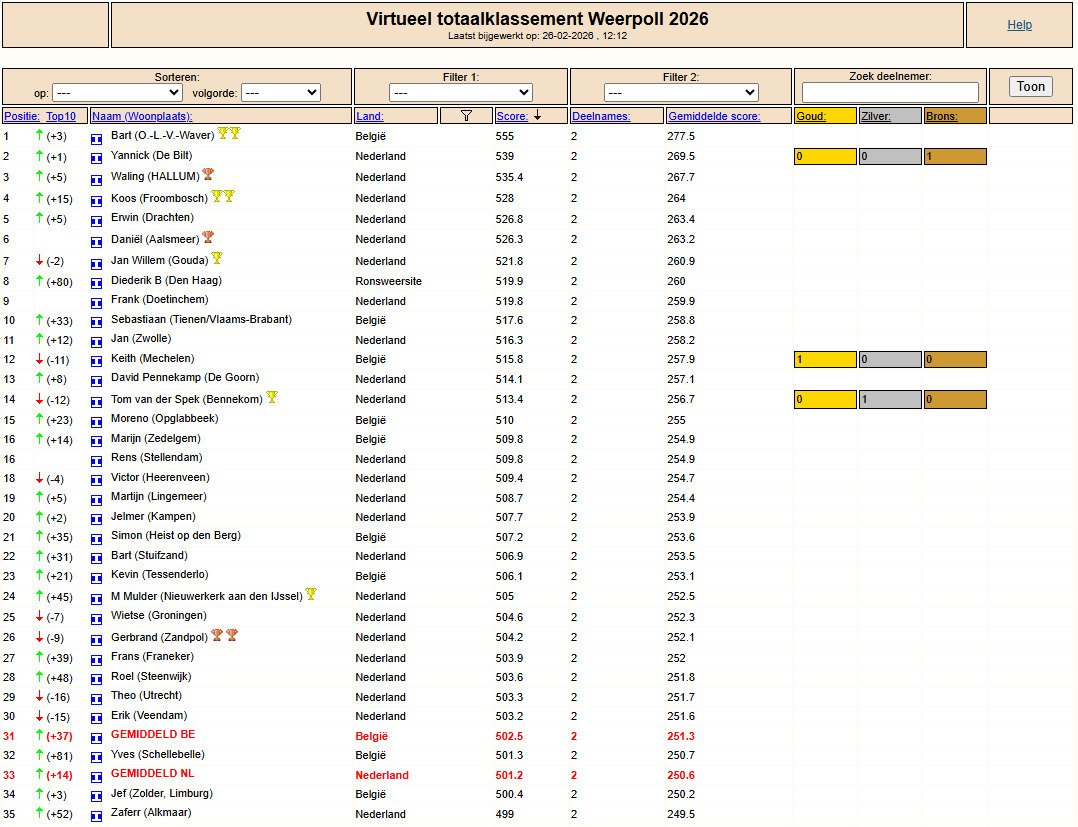Expand the Filter 1 dropdown

pyautogui.click(x=460, y=92)
